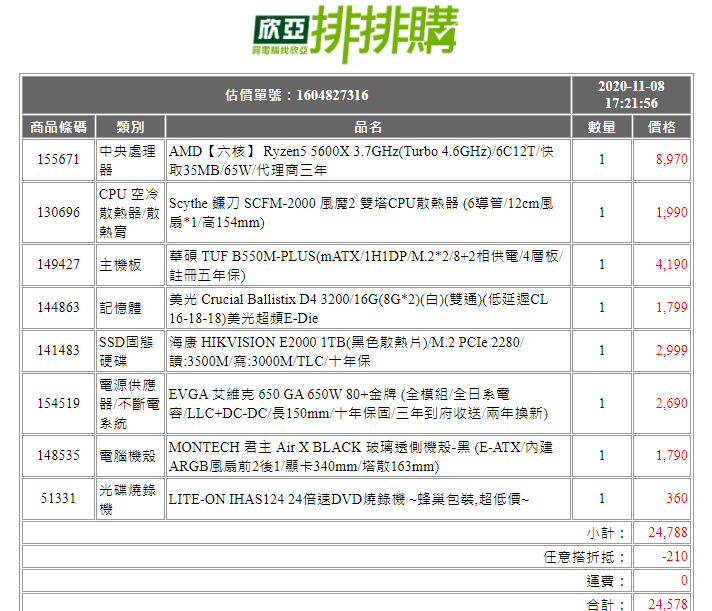Select product code 144863

click(x=59, y=308)
